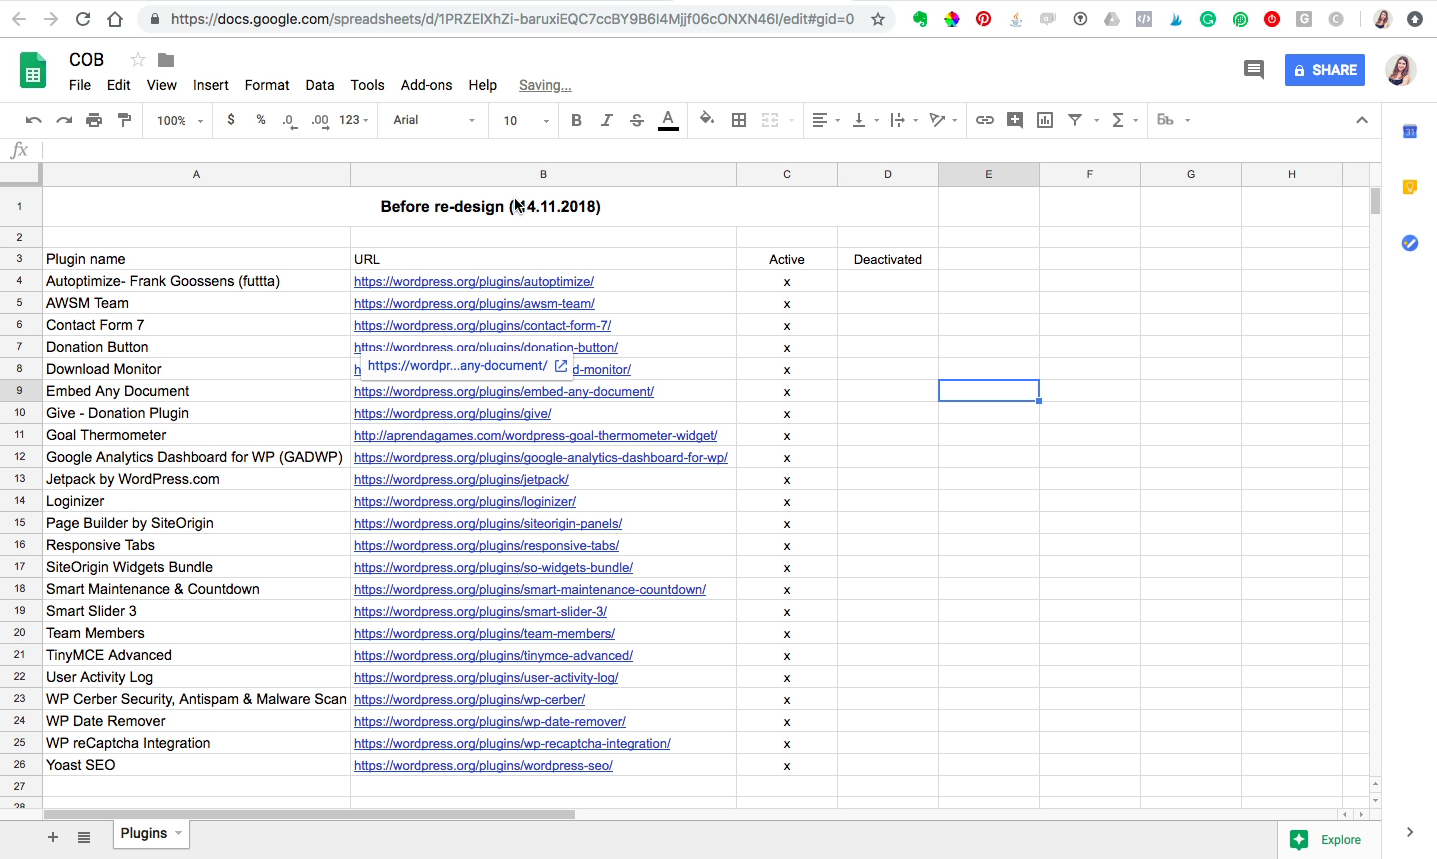Open the Insert menu
1437x859 pixels.
211,85
